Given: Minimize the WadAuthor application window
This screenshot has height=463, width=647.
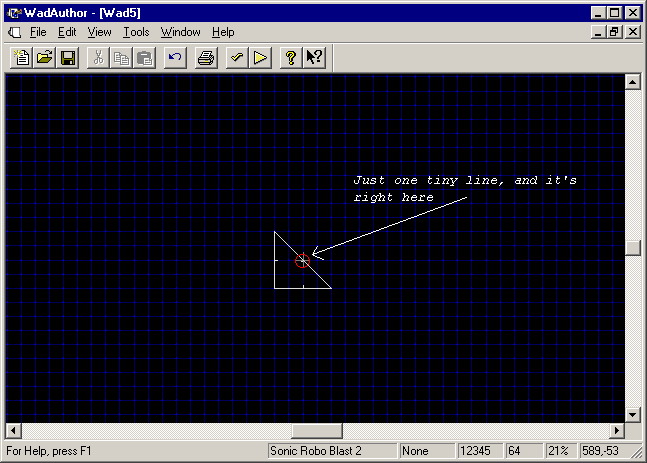Looking at the screenshot, I should pyautogui.click(x=598, y=13).
